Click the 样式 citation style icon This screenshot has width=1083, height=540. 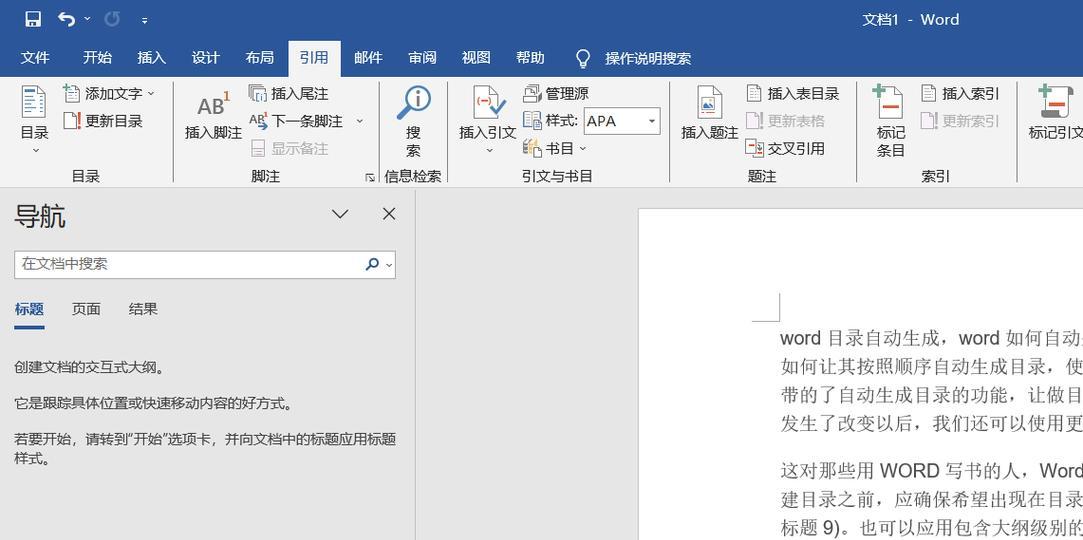pyautogui.click(x=533, y=120)
